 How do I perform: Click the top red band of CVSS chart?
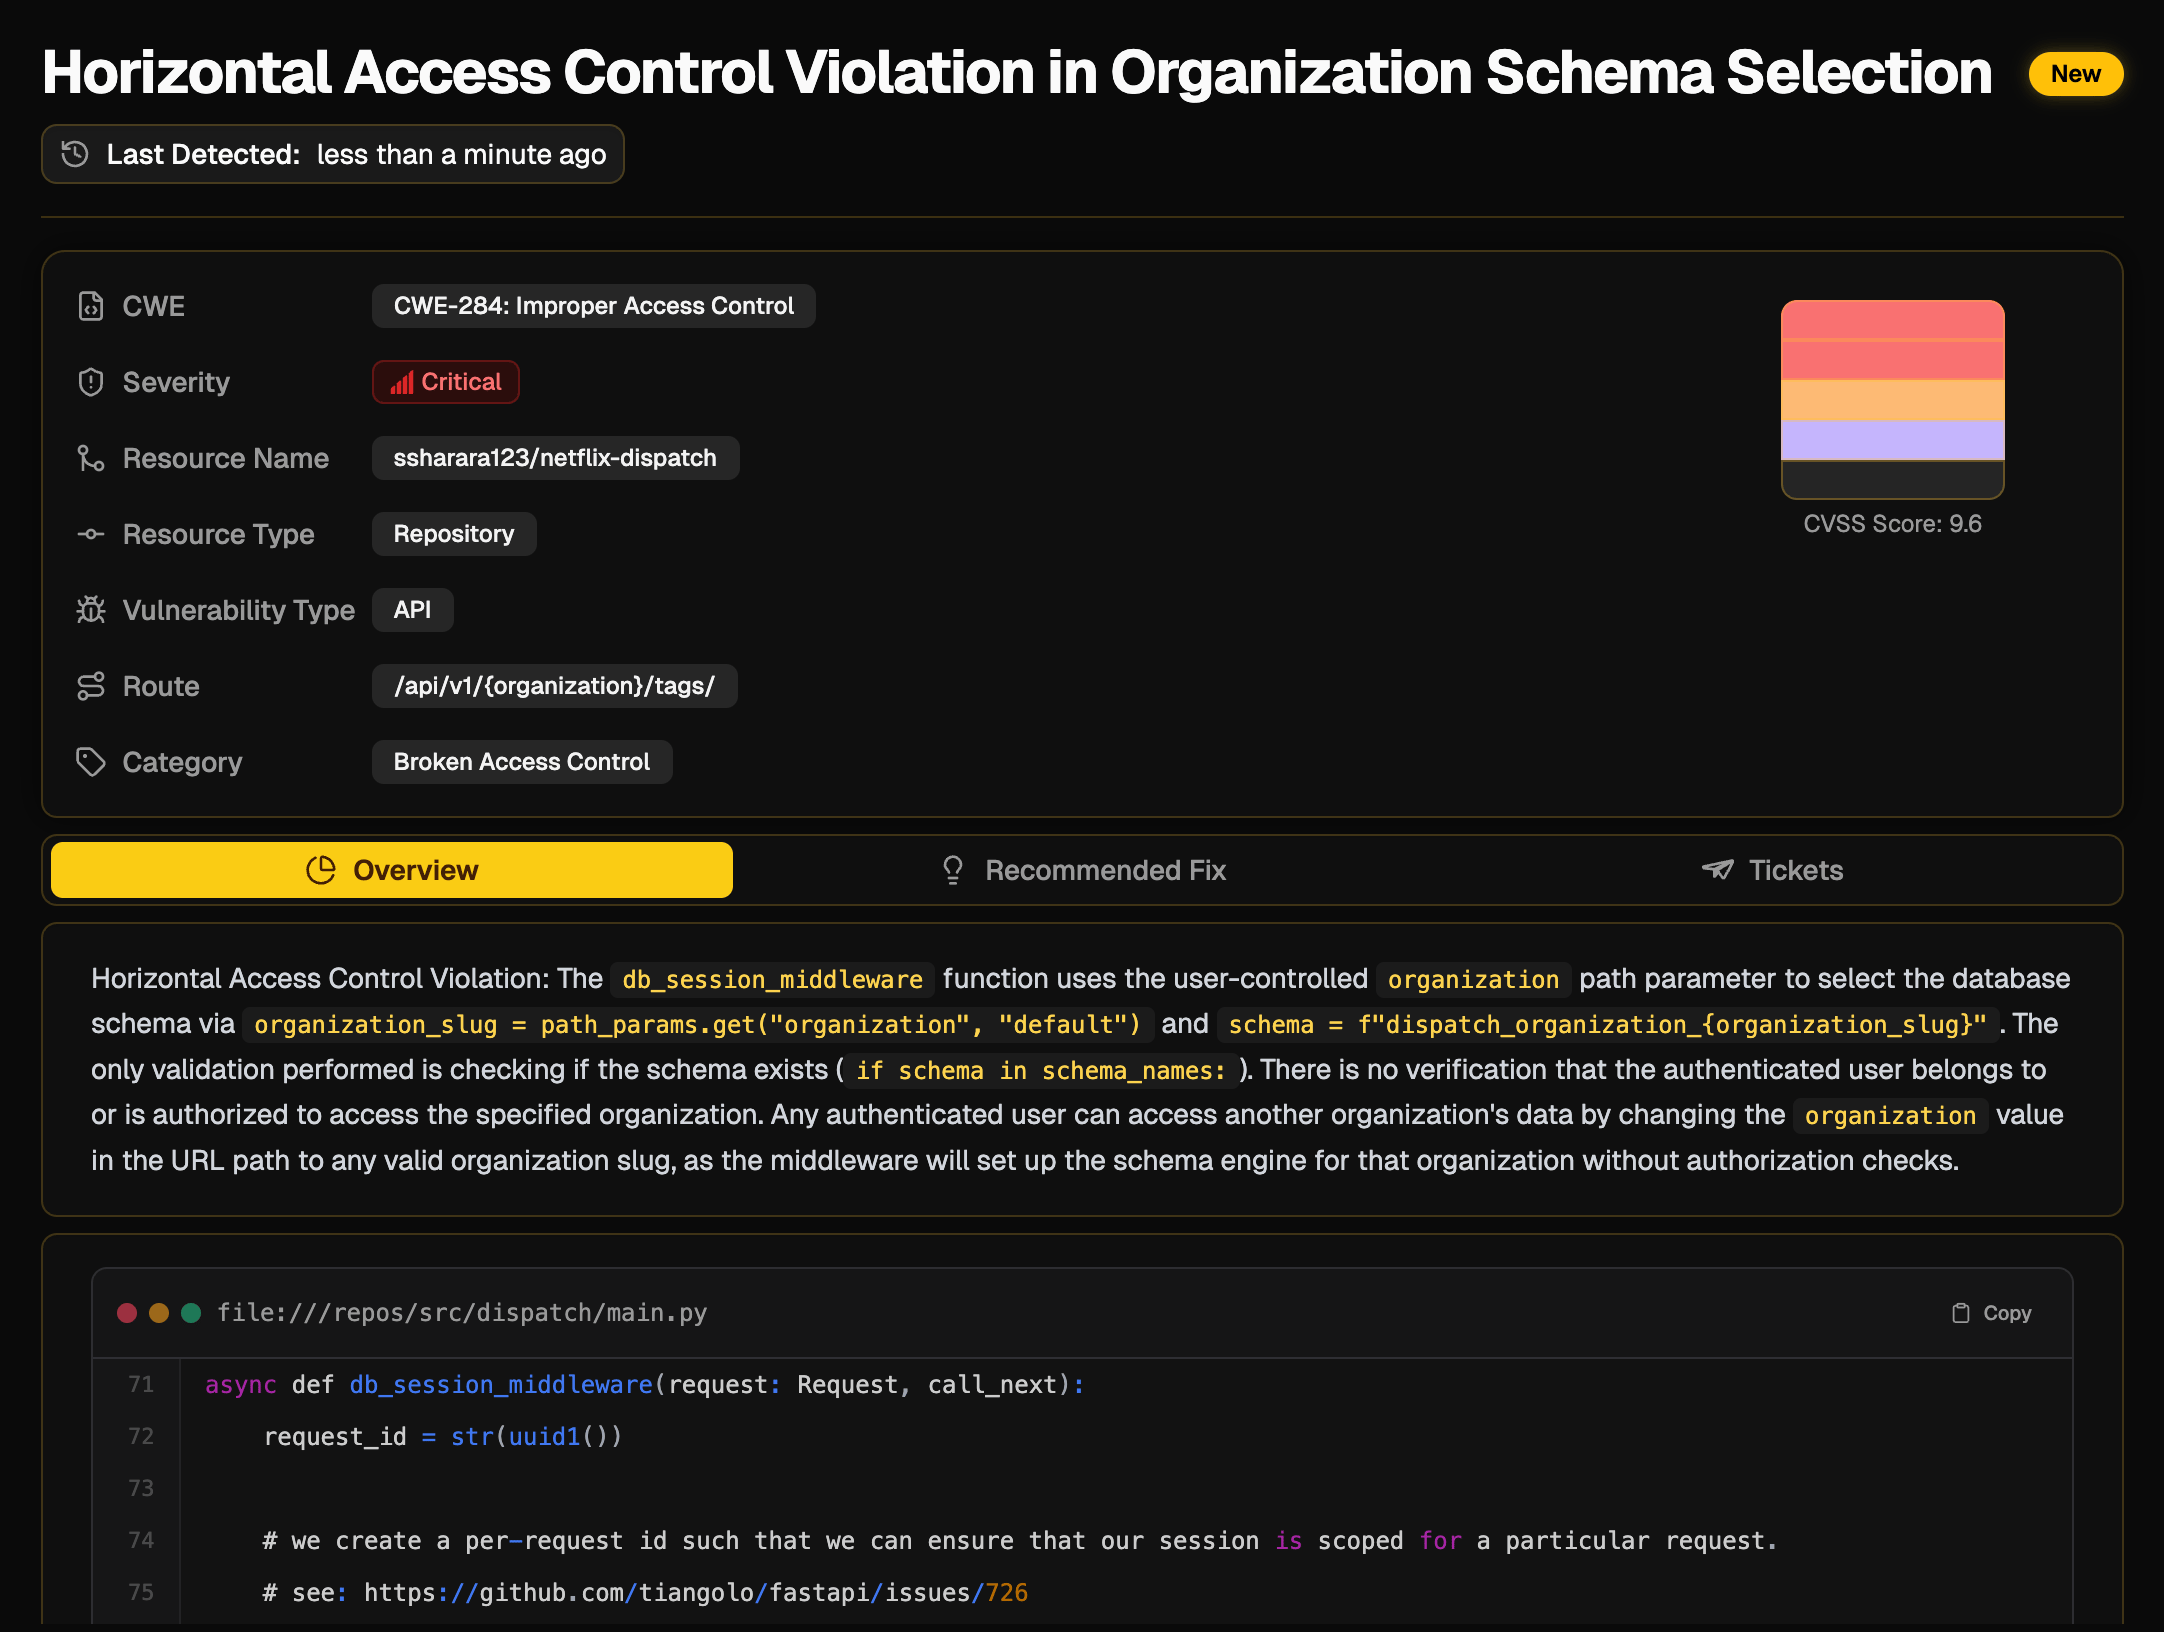[x=1893, y=320]
